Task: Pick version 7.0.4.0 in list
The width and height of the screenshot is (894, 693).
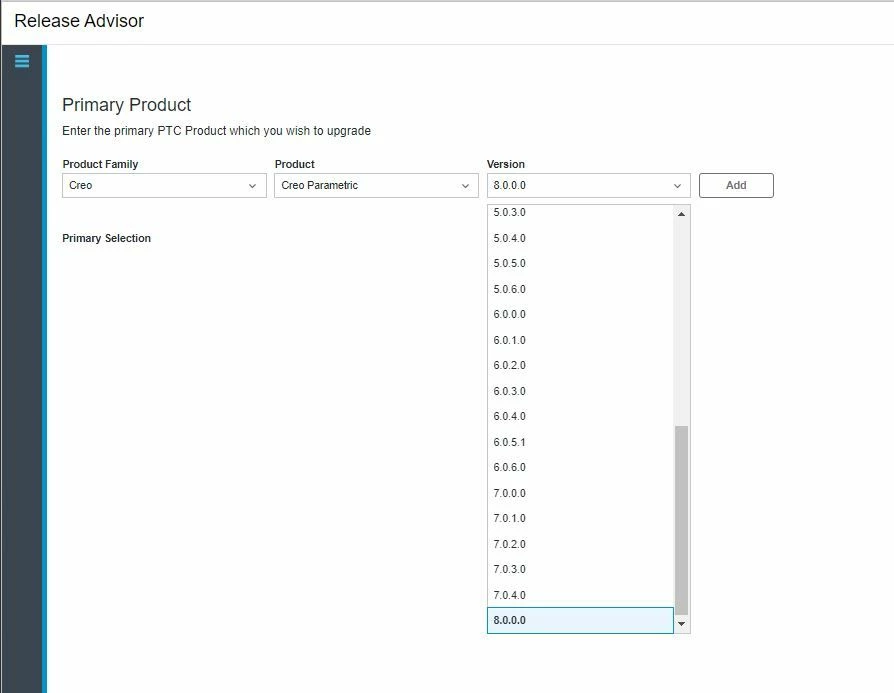Action: 580,595
